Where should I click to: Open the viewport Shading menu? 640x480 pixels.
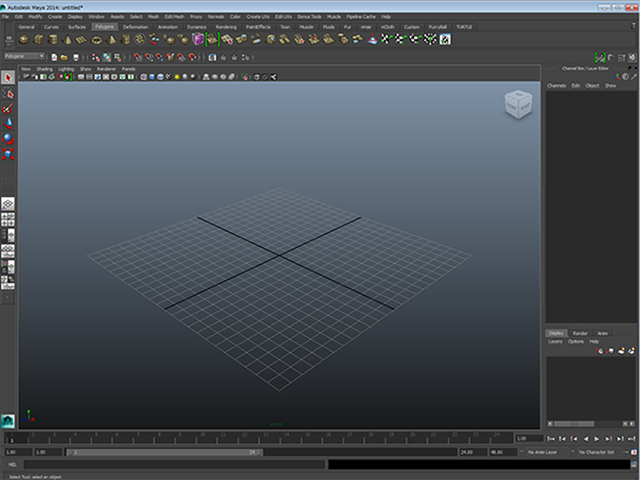tap(44, 69)
